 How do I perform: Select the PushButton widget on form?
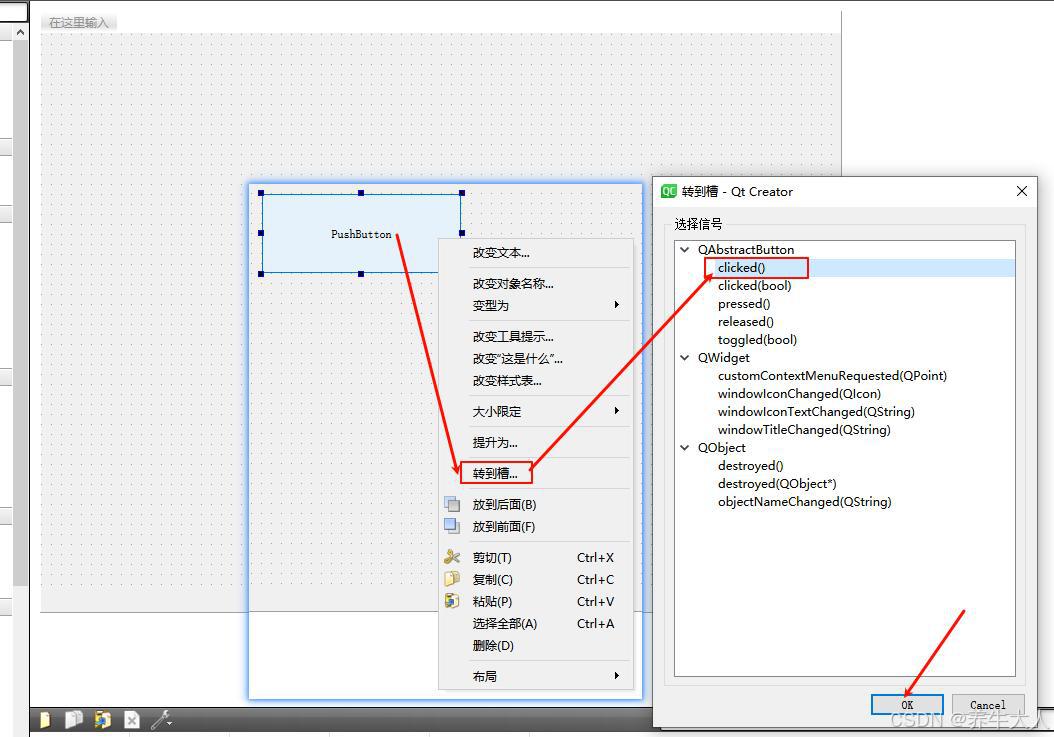[361, 233]
